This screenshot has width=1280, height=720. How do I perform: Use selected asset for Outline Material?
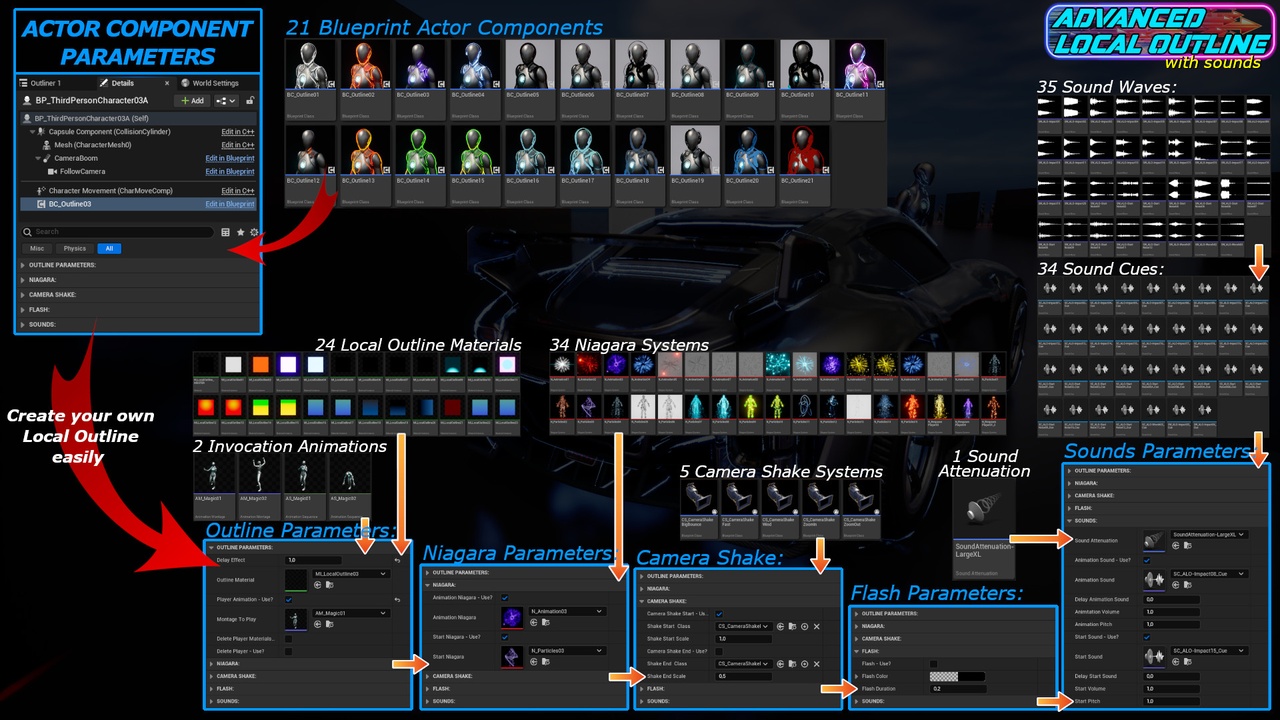(317, 585)
